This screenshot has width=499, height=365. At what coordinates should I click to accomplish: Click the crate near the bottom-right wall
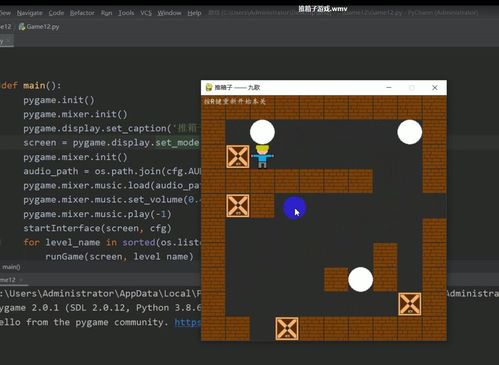[x=410, y=304]
